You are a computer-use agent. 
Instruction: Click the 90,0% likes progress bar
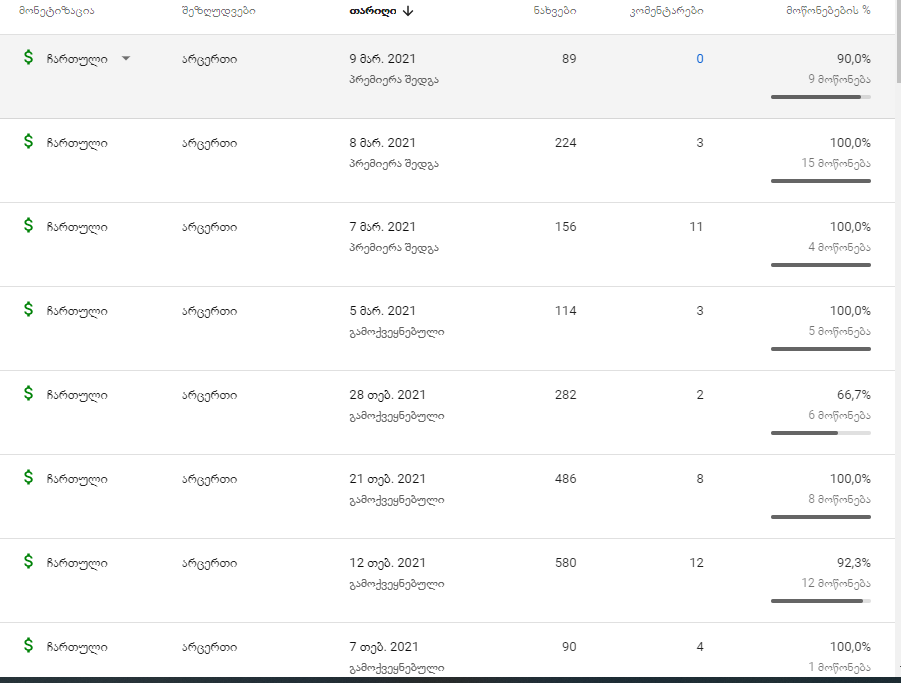(820, 97)
